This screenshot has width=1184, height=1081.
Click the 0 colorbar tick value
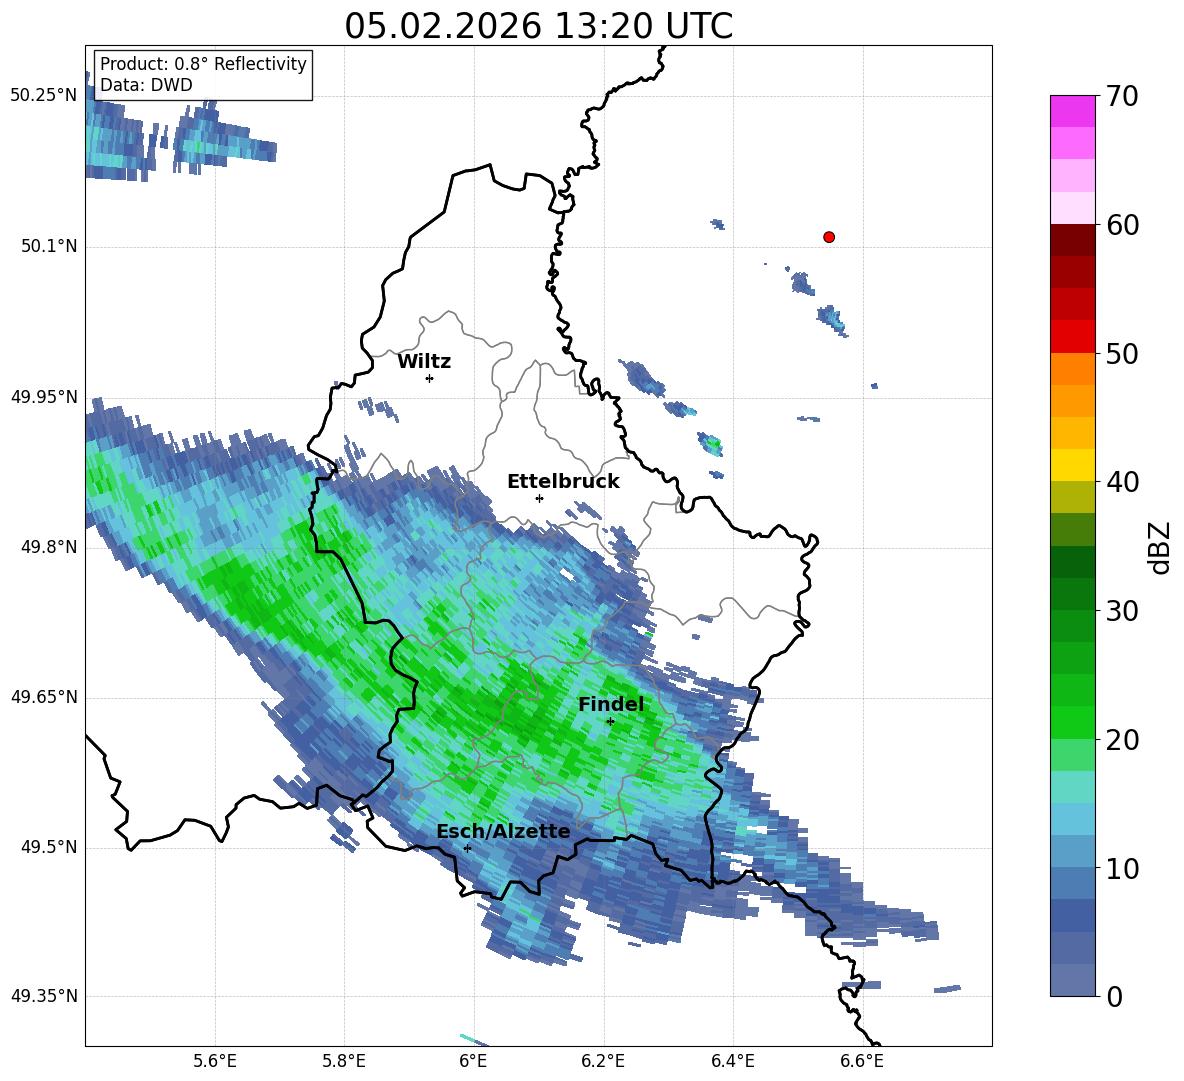1115,996
